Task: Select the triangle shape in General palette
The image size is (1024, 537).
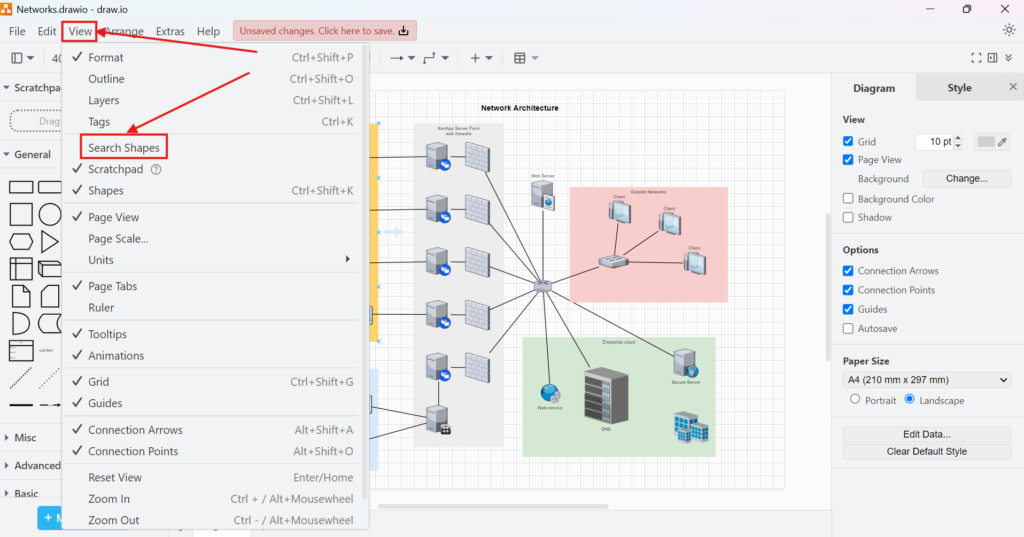Action: (50, 241)
